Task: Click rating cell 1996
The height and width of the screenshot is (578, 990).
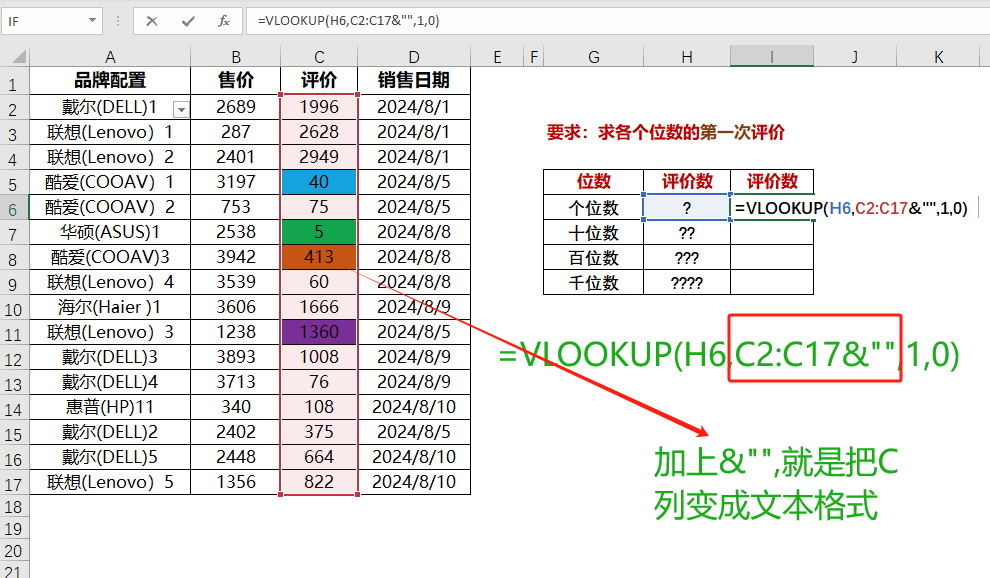Action: [319, 107]
